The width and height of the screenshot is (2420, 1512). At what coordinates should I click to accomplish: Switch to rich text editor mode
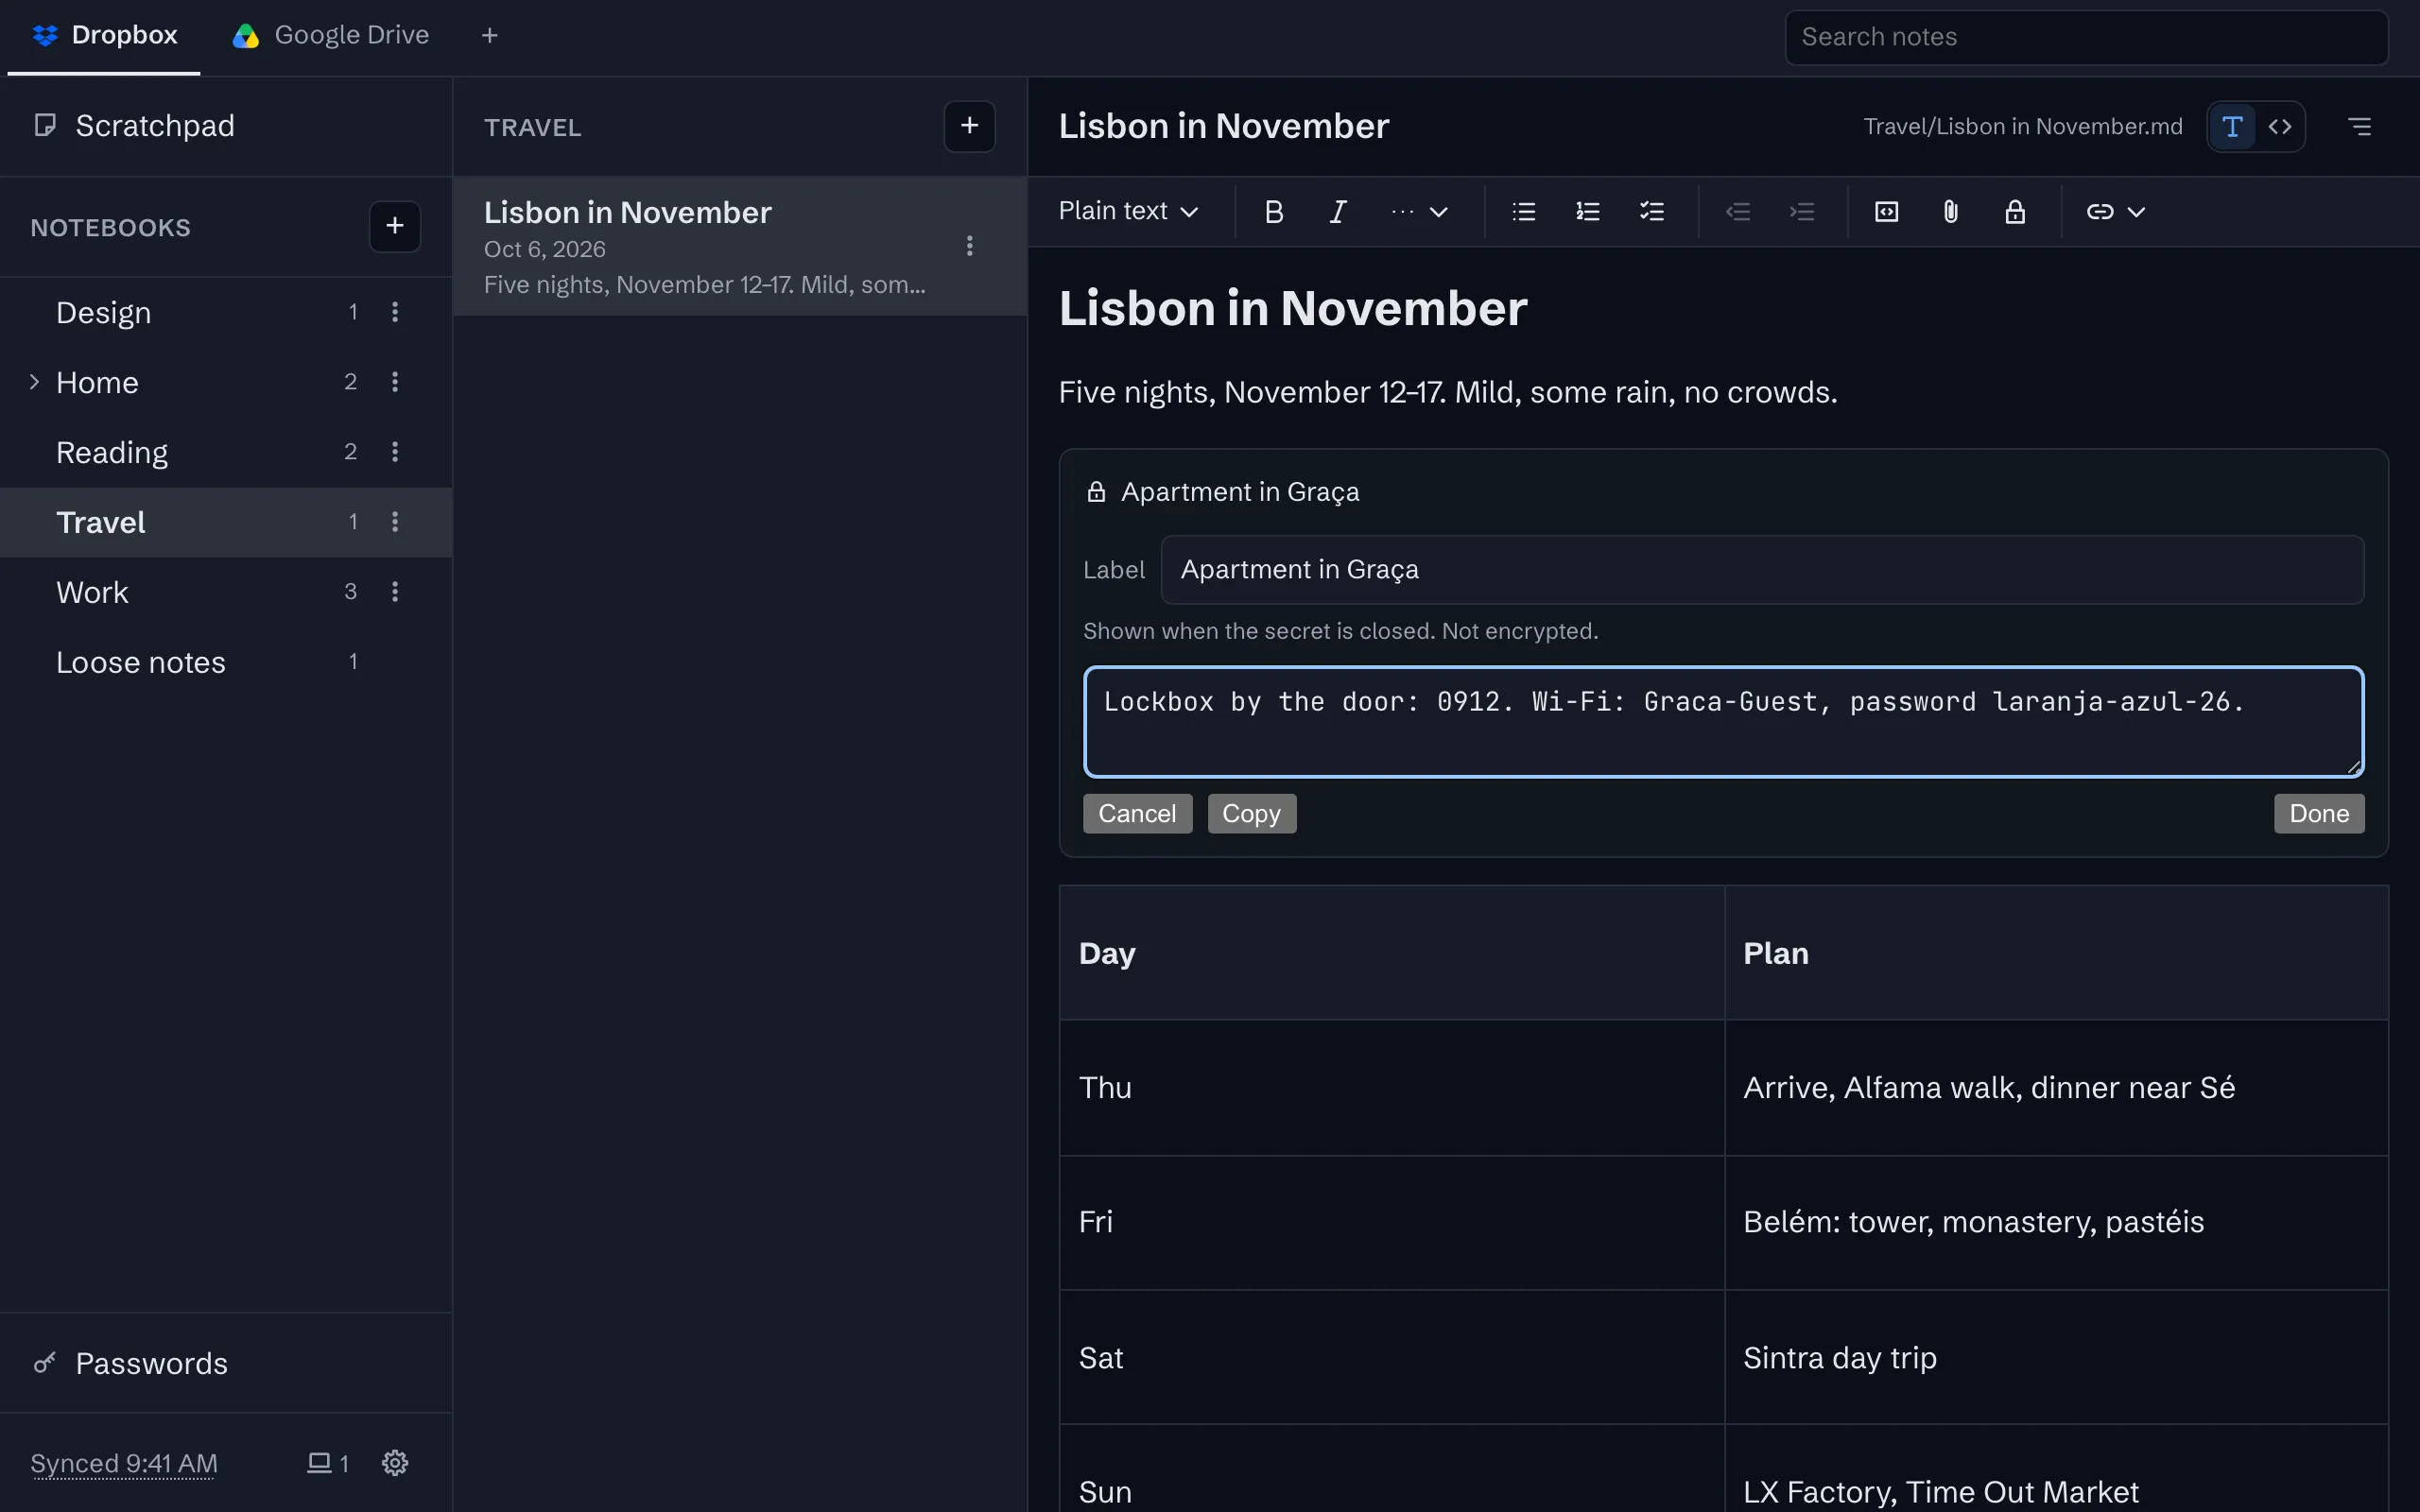click(x=2231, y=126)
